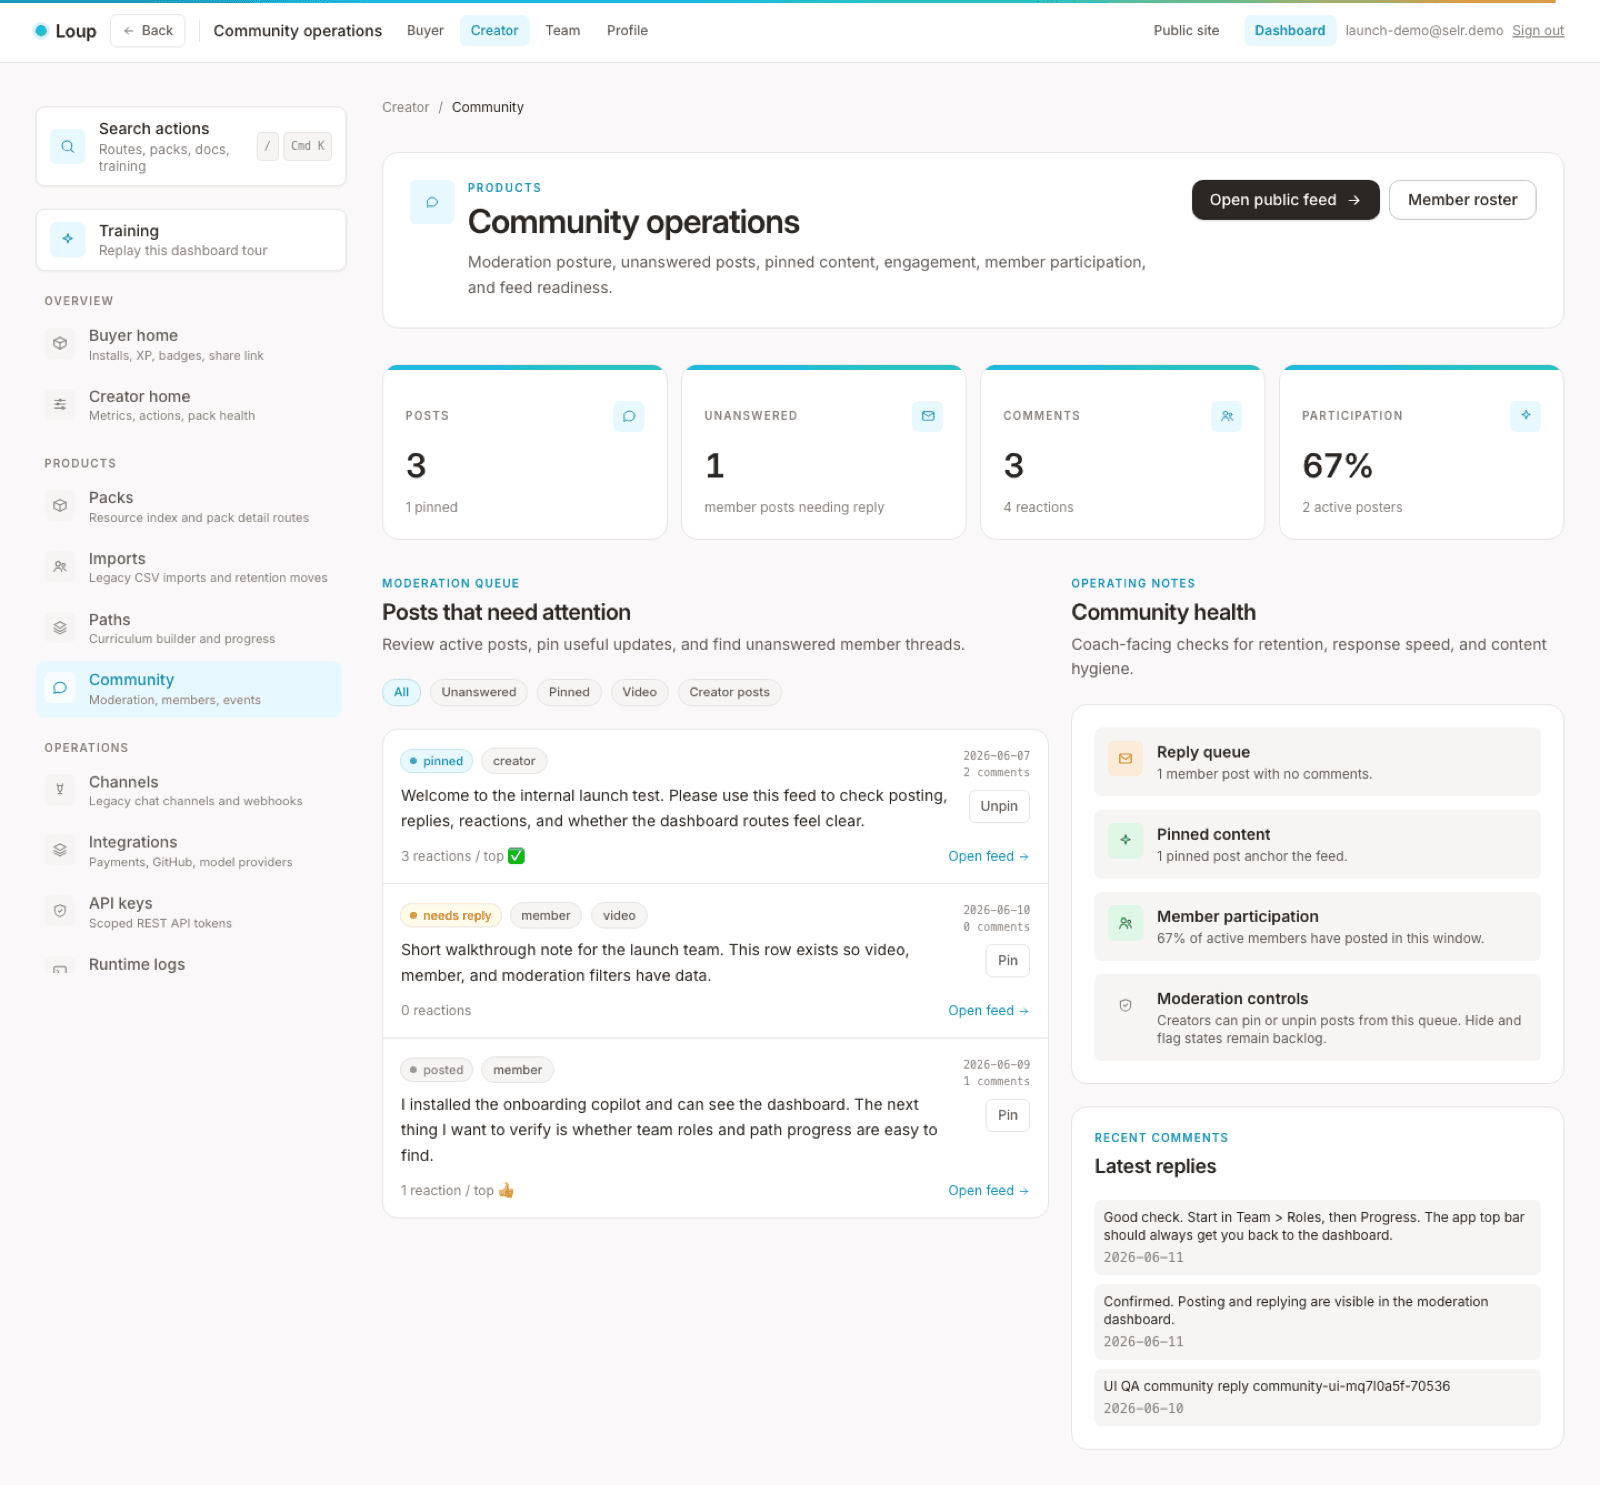Pin the onboarding copilot member post
Image resolution: width=1600 pixels, height=1485 pixels.
click(1008, 1115)
